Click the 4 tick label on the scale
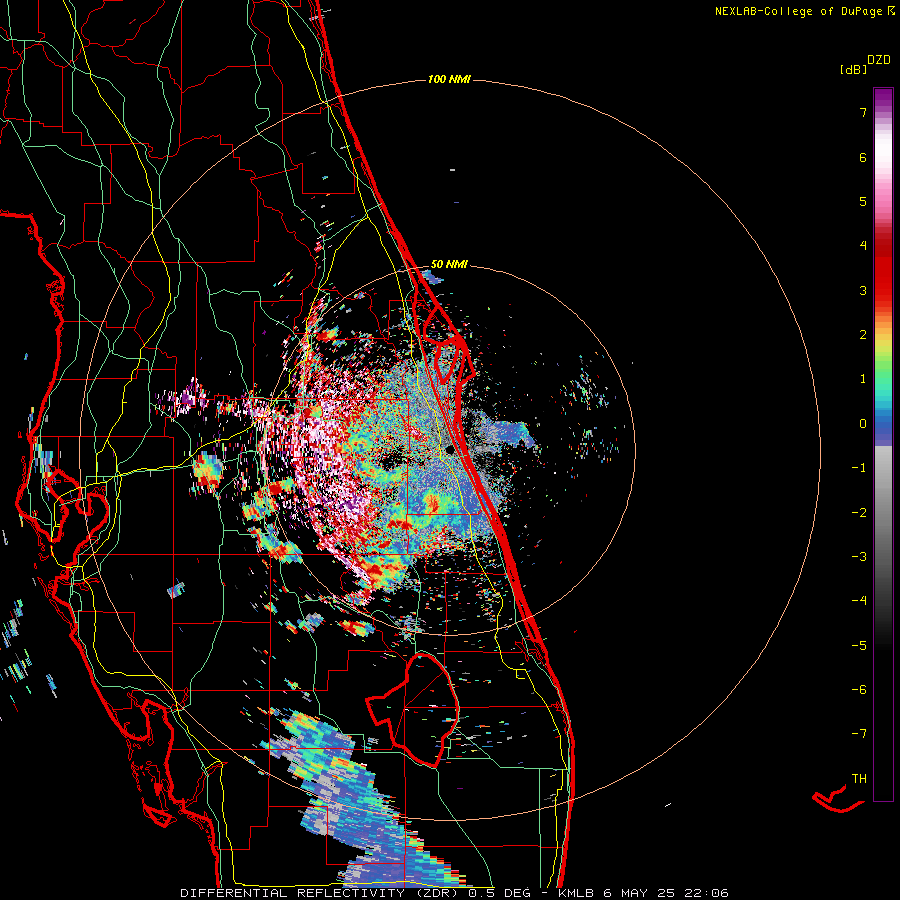The height and width of the screenshot is (900, 900). coord(863,246)
